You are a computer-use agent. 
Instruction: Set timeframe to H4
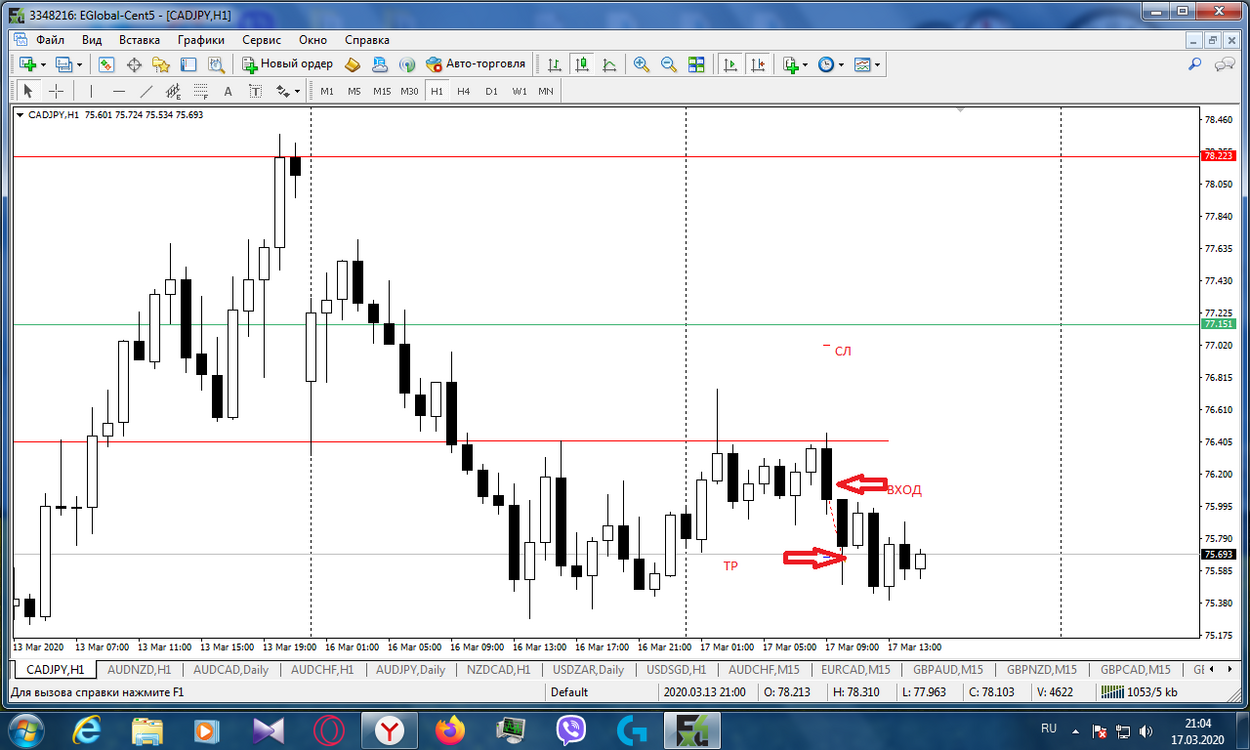[463, 91]
